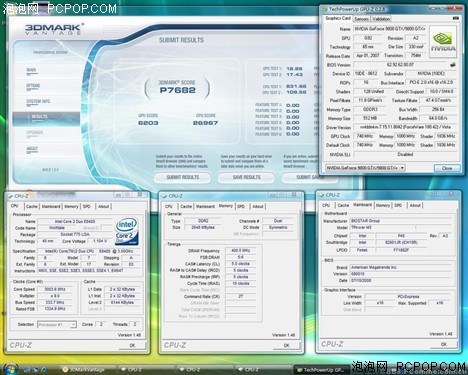Open CPU tab in the CPU-Z memory timings window
This screenshot has height=375, width=468.
[x=169, y=207]
